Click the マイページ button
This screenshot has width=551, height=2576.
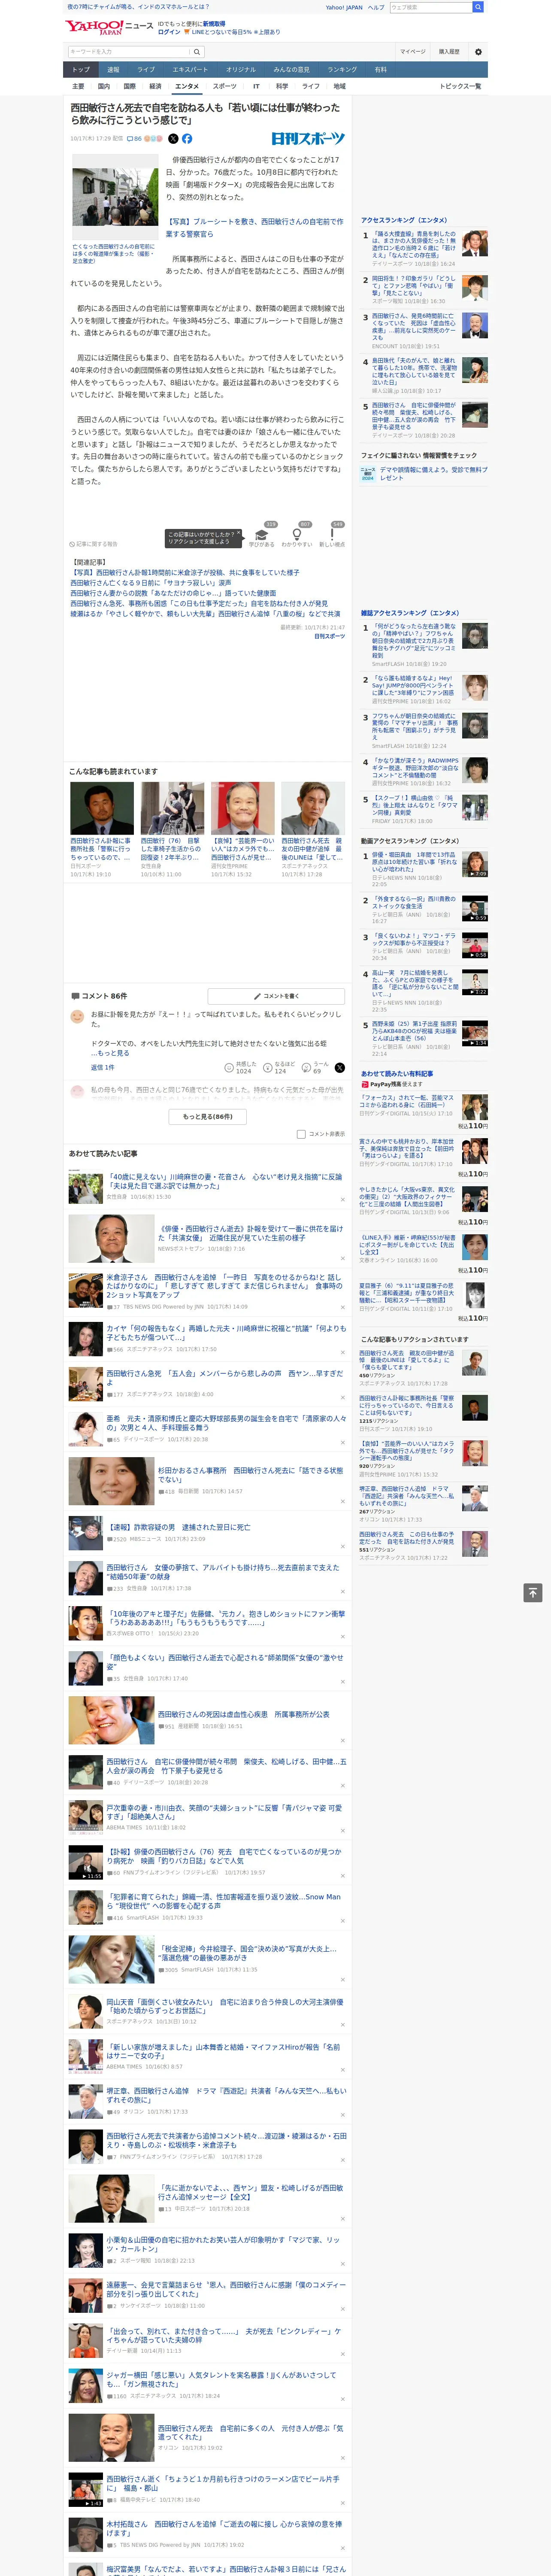point(413,52)
